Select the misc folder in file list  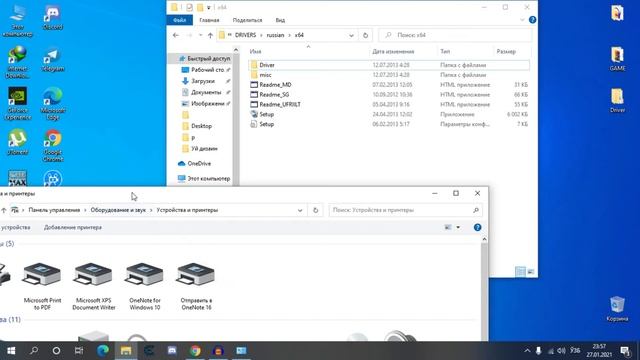pos(388,75)
